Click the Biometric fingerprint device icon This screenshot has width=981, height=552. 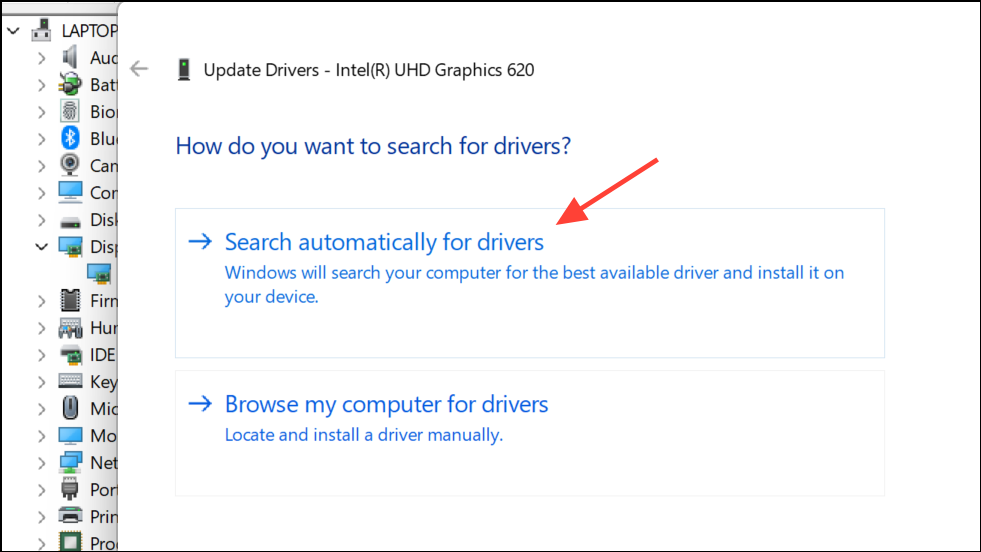(x=71, y=111)
